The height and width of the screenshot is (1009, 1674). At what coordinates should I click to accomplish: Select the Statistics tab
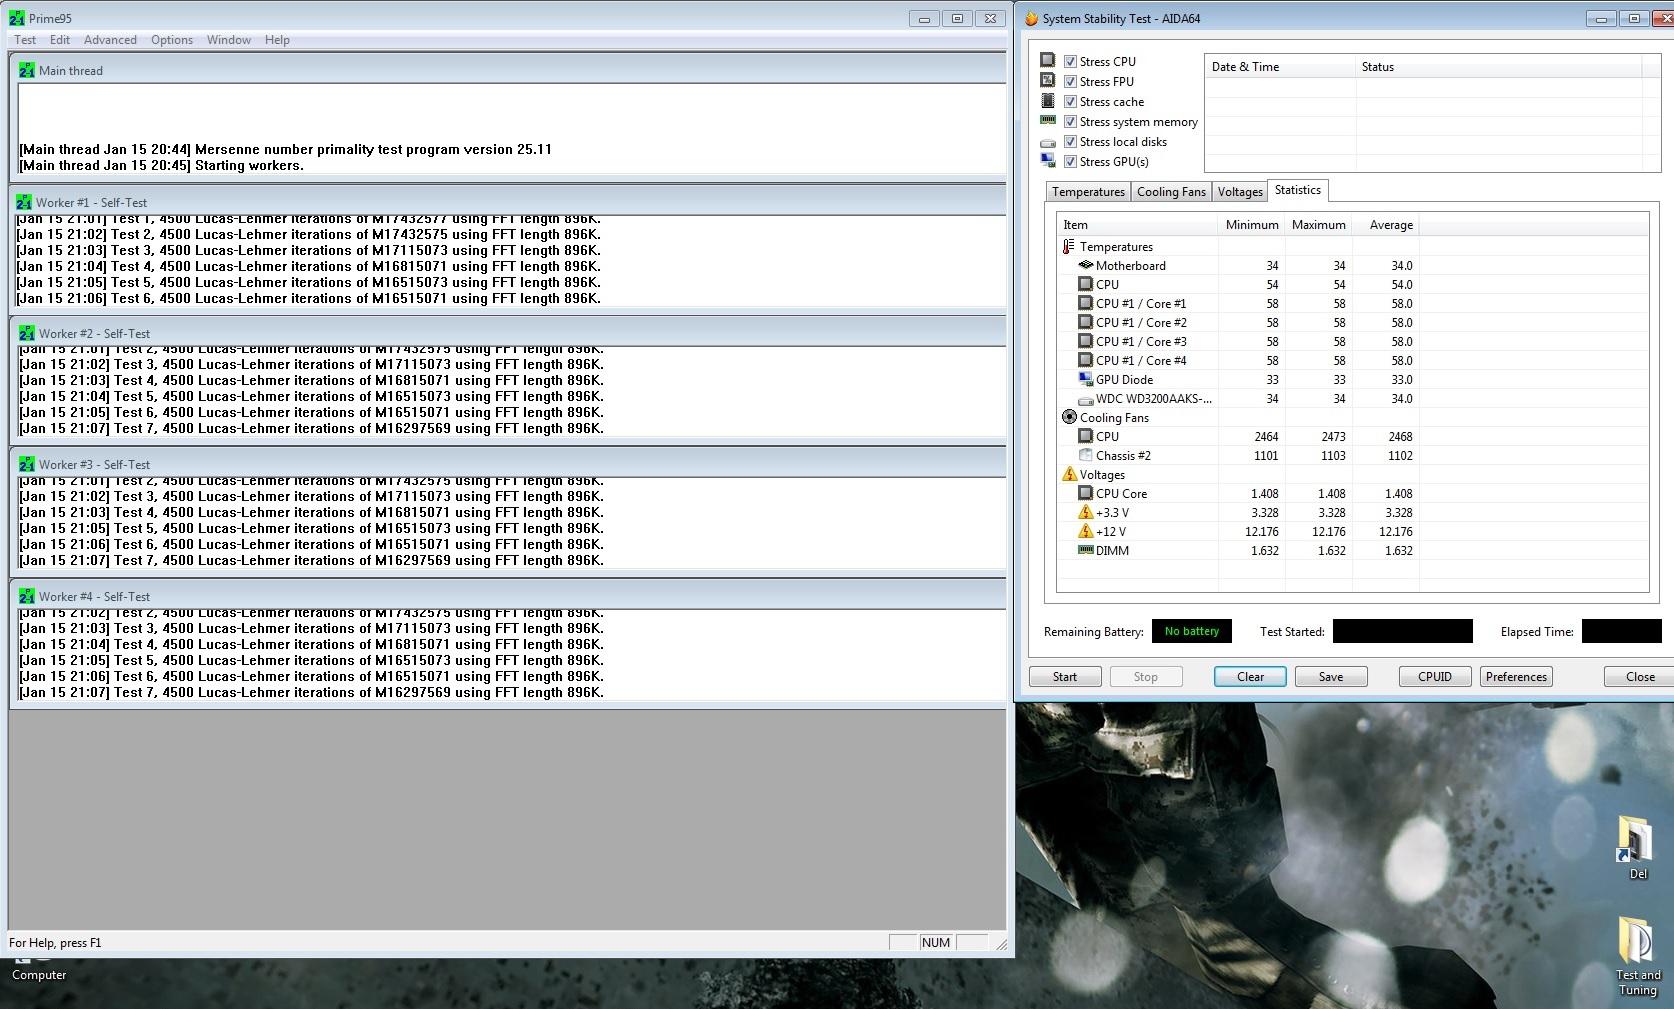point(1298,190)
